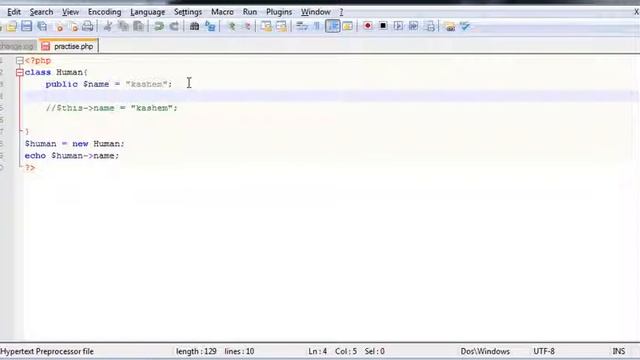Screen dimensions: 640x360
Task: Toggle synchronized horizontal scrolling icon
Action: click(281, 27)
